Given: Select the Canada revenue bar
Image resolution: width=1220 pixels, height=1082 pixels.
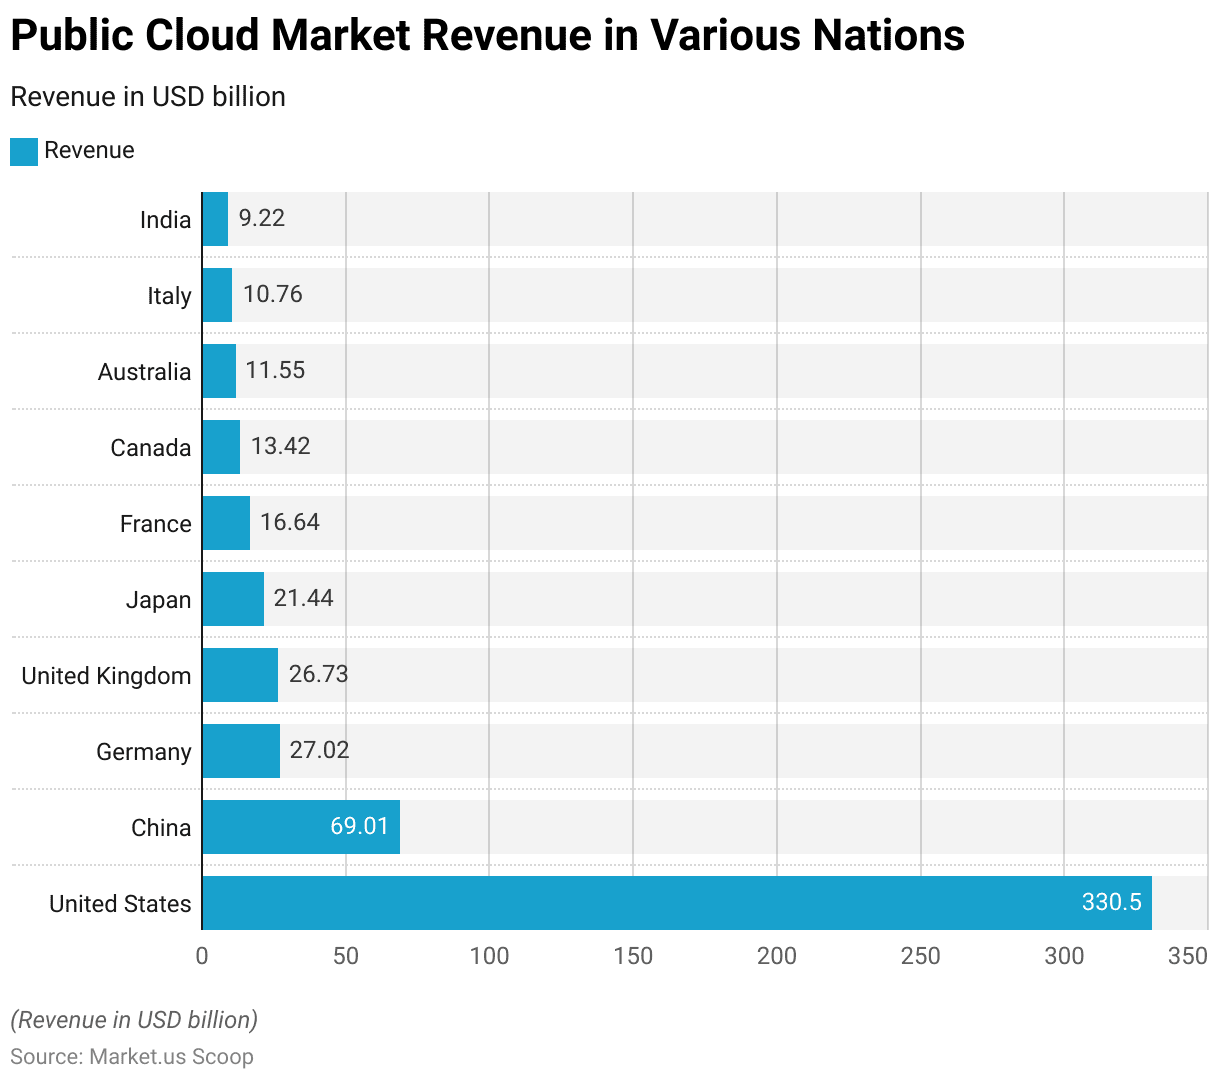Looking at the screenshot, I should point(221,447).
